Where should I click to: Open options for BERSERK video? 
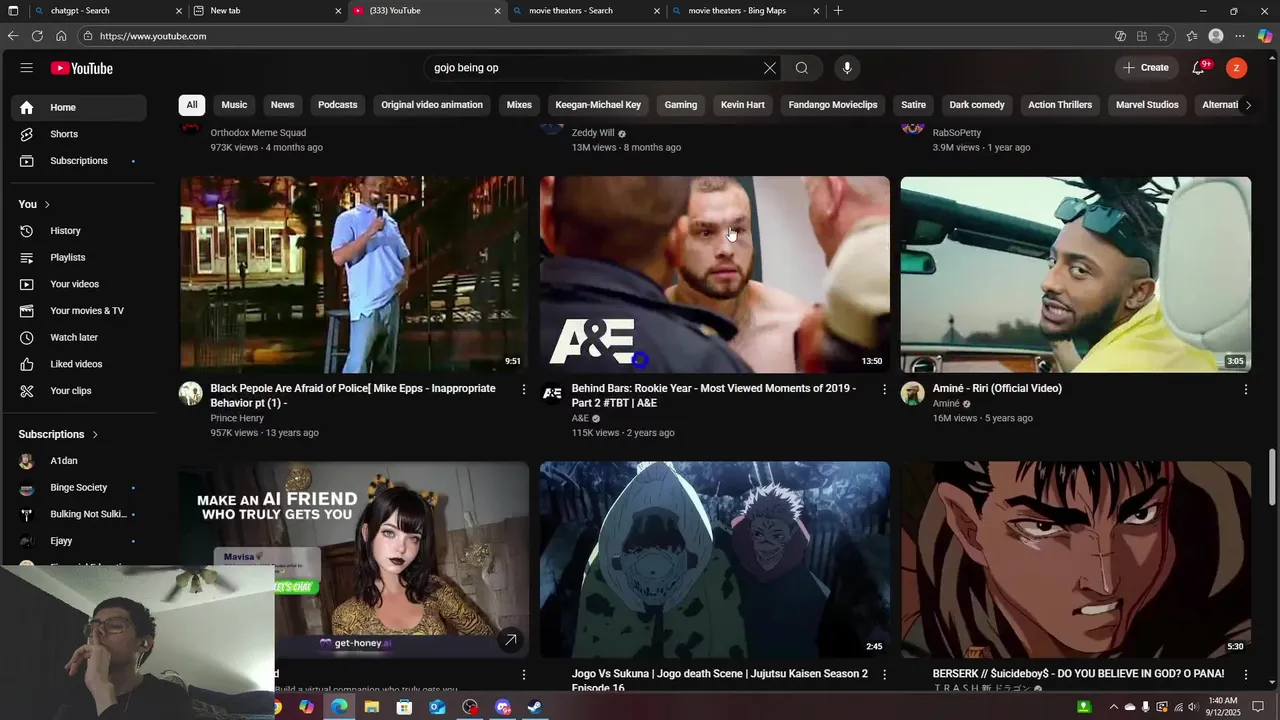pos(1245,675)
